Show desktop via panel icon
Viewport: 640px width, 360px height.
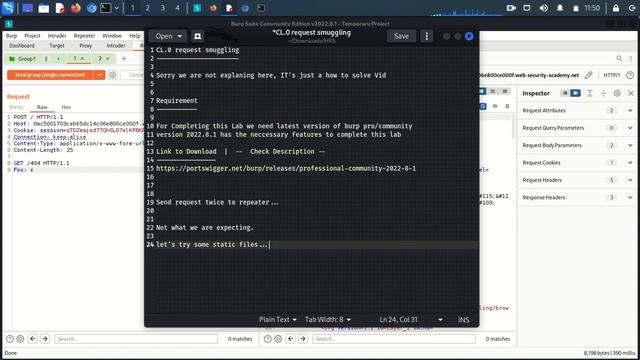tap(28, 8)
